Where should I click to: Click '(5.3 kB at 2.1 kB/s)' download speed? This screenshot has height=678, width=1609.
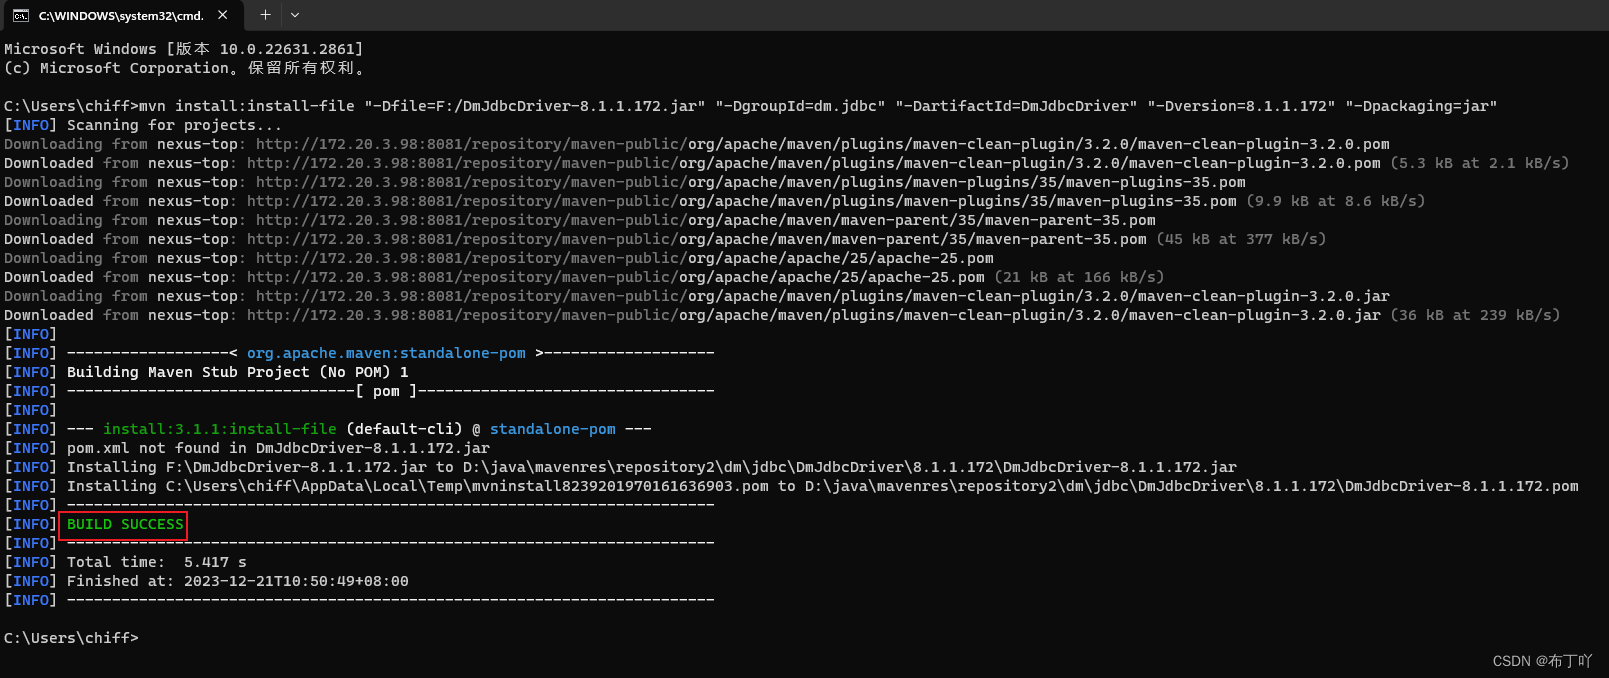[1479, 163]
